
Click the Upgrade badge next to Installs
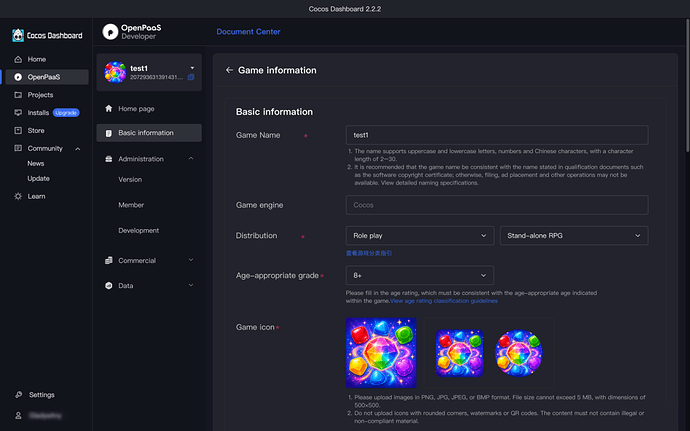point(66,113)
